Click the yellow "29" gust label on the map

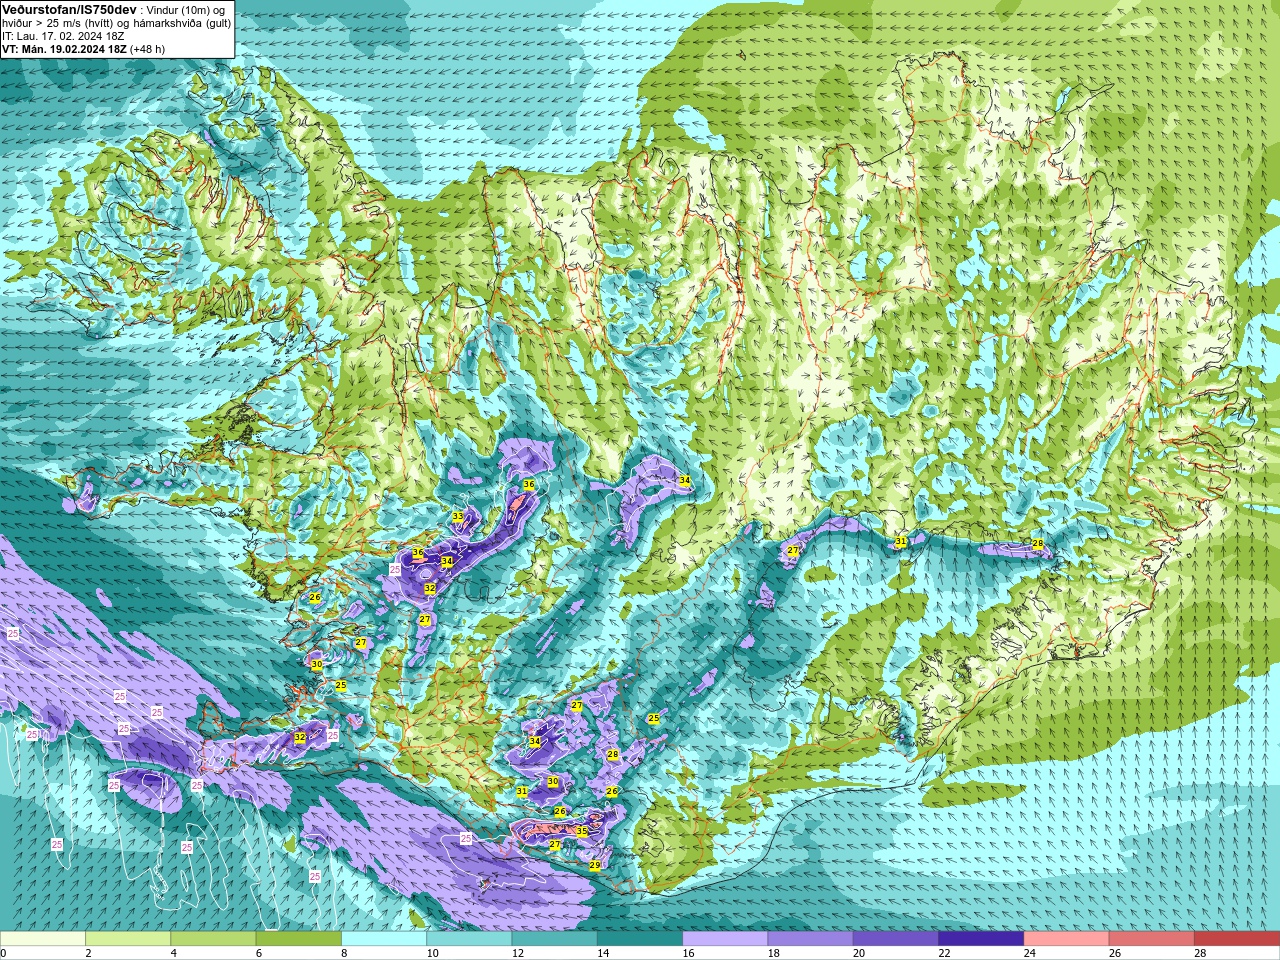tap(595, 866)
